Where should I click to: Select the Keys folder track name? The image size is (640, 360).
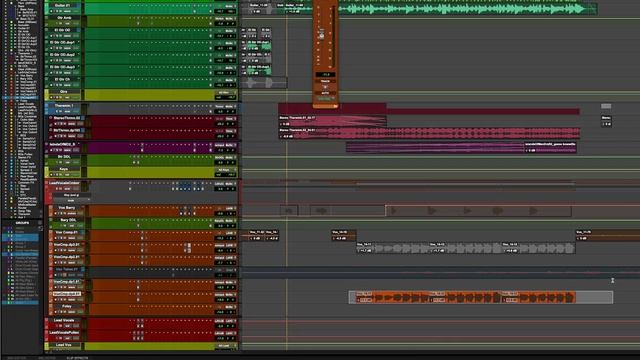64,169
